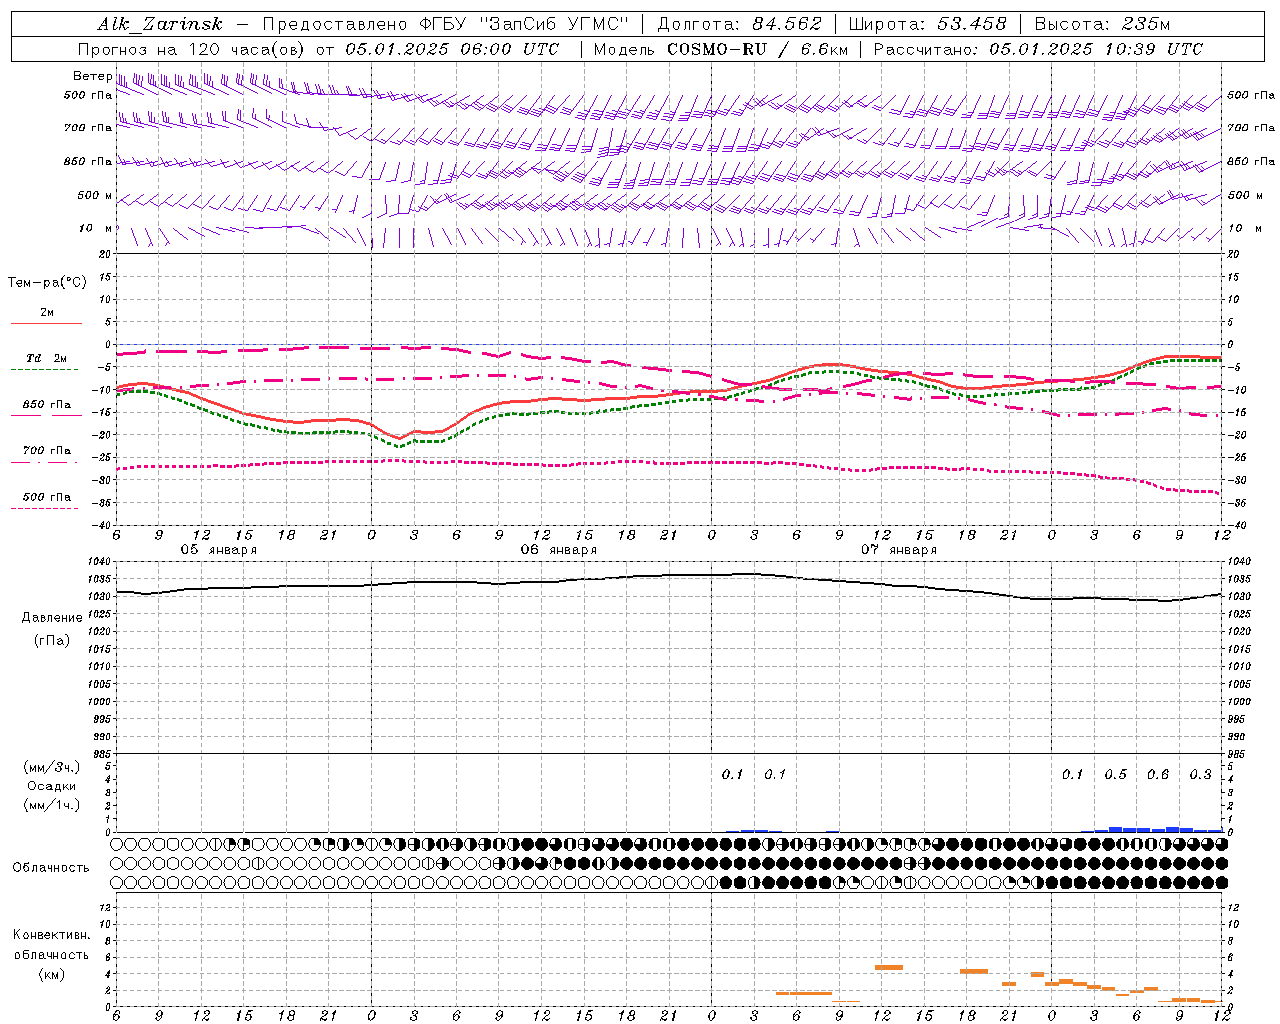Click the 500 м wind level label on left

(x=95, y=195)
